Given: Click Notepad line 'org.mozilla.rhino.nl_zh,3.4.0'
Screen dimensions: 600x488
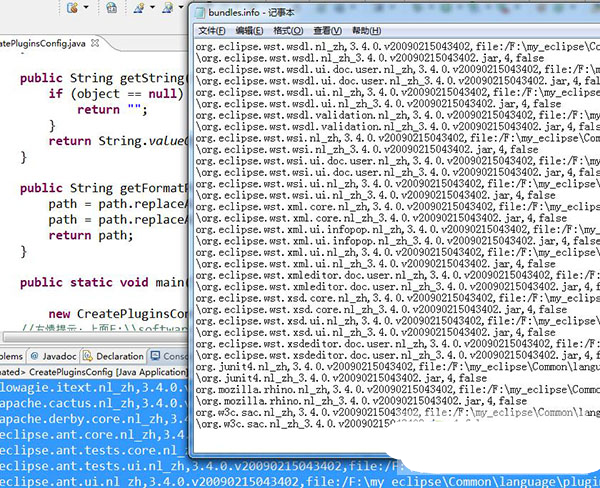Looking at the screenshot, I should pos(398,390).
